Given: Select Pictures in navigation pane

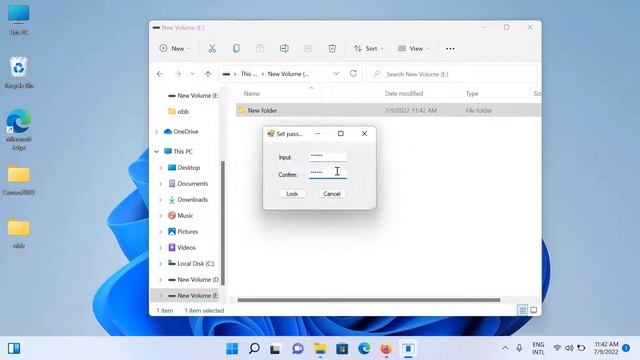Looking at the screenshot, I should click(x=183, y=231).
